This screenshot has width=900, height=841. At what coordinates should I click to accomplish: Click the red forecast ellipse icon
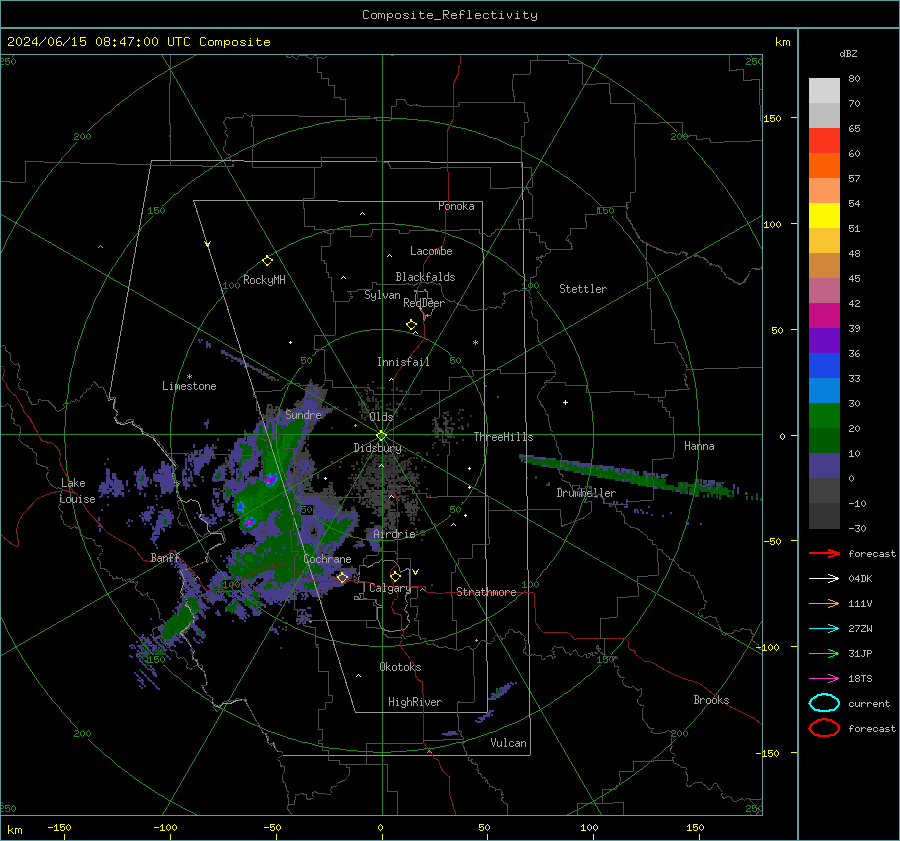click(824, 728)
